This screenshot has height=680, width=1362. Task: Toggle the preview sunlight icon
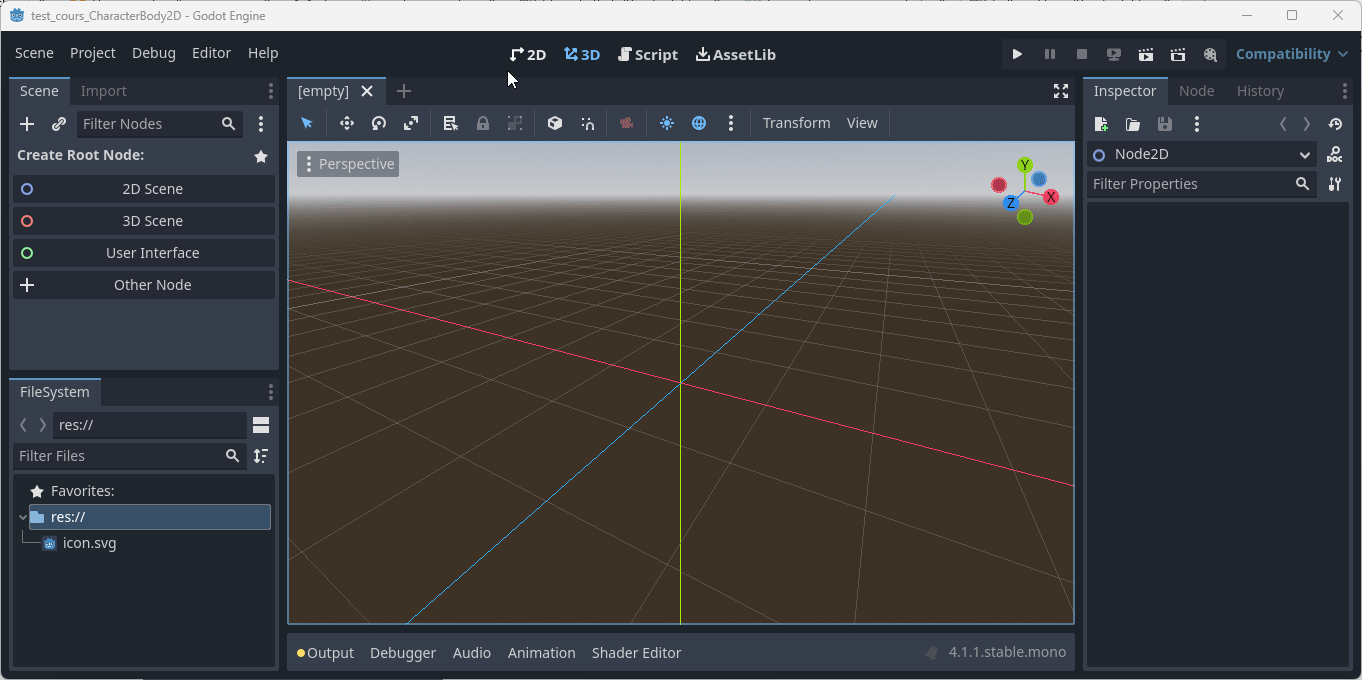click(x=667, y=123)
